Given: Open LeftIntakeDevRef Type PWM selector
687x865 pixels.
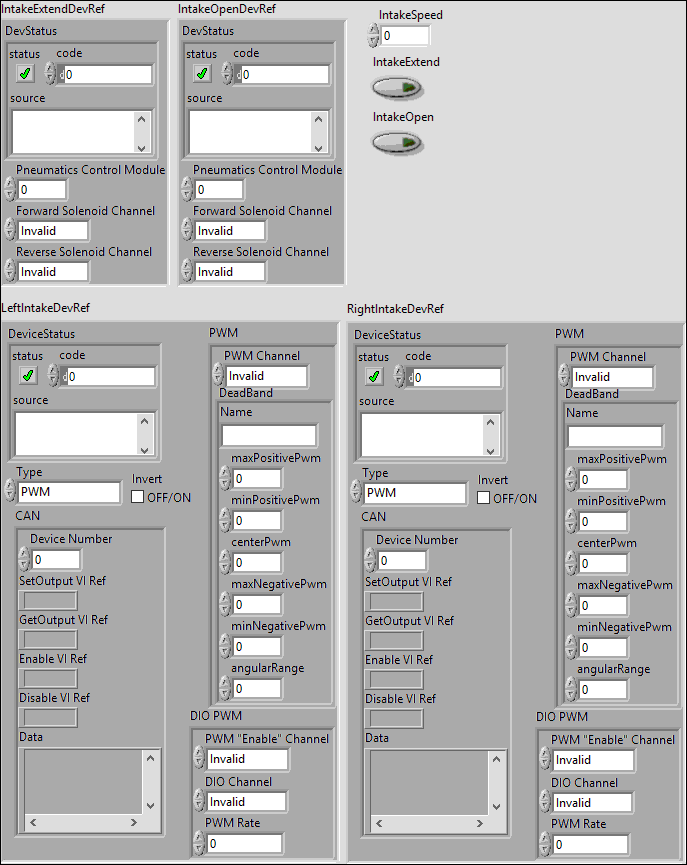Looking at the screenshot, I should point(69,492).
